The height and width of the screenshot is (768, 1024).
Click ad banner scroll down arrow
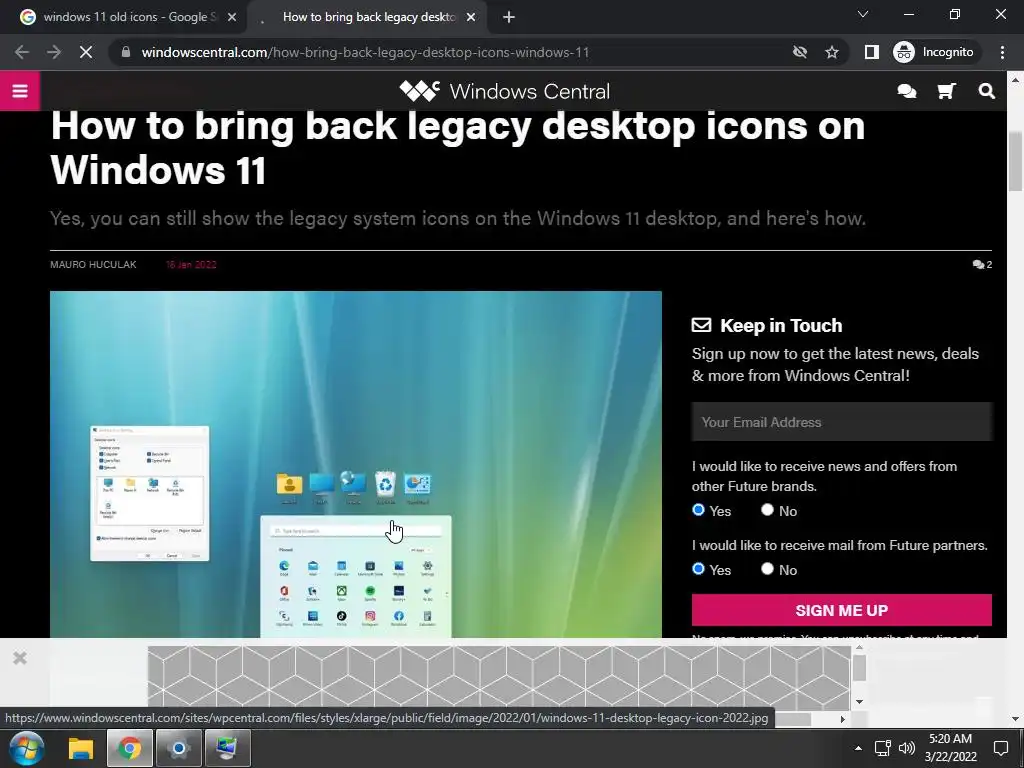859,701
